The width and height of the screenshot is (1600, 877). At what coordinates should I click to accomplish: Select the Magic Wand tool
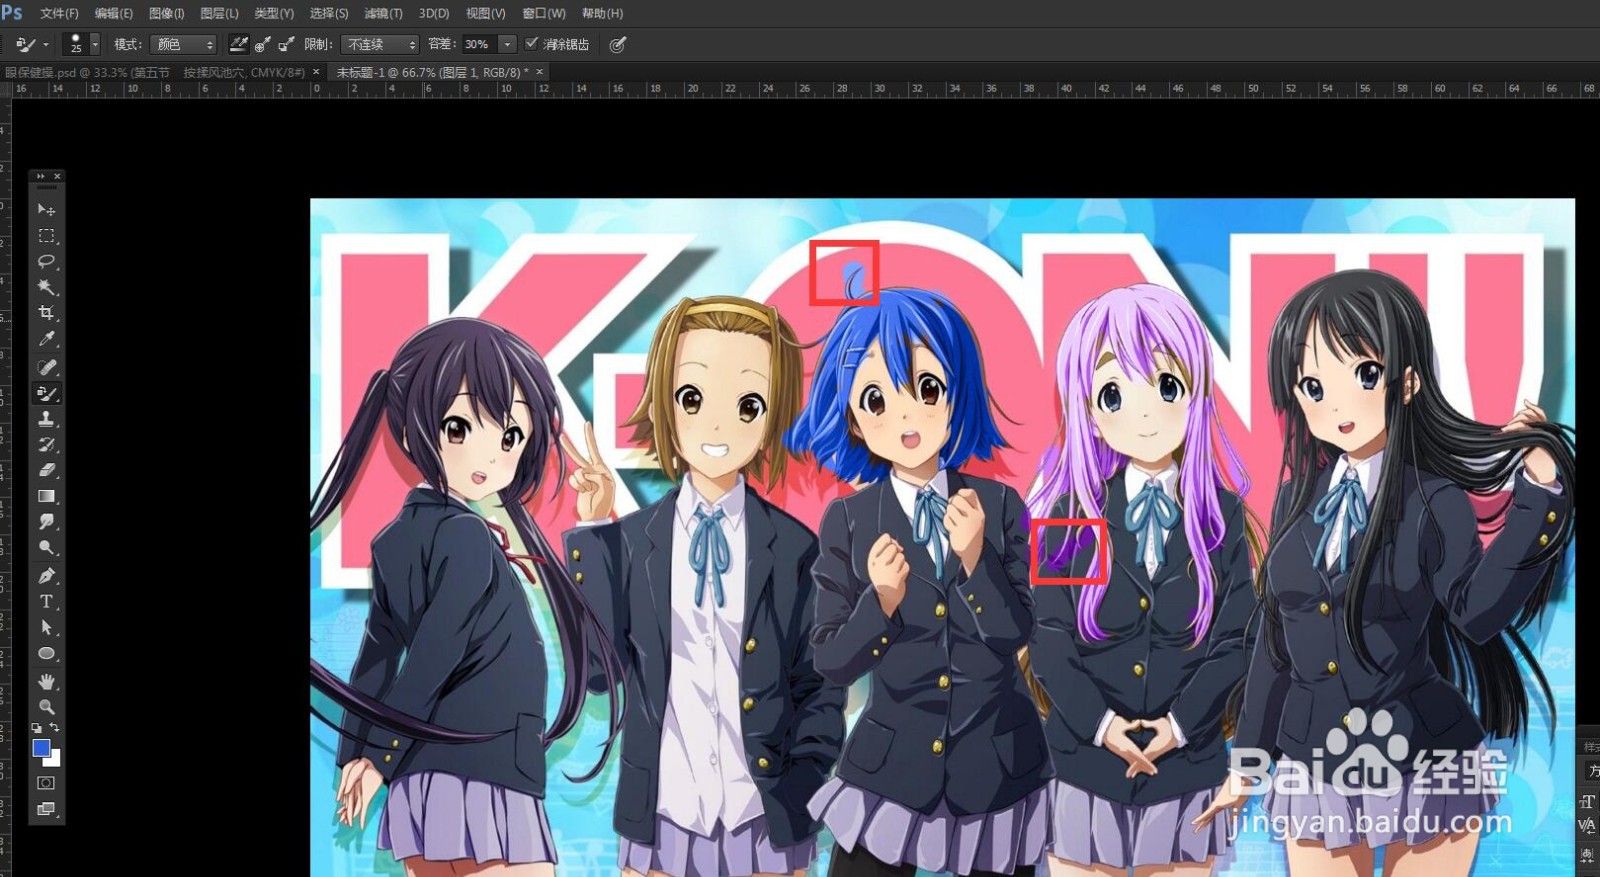[46, 287]
